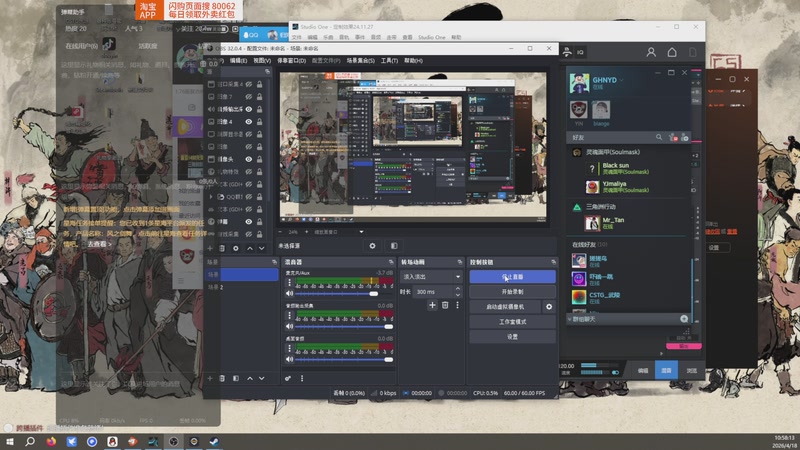Open Studio One home icon
The image size is (800, 450).
point(672,52)
